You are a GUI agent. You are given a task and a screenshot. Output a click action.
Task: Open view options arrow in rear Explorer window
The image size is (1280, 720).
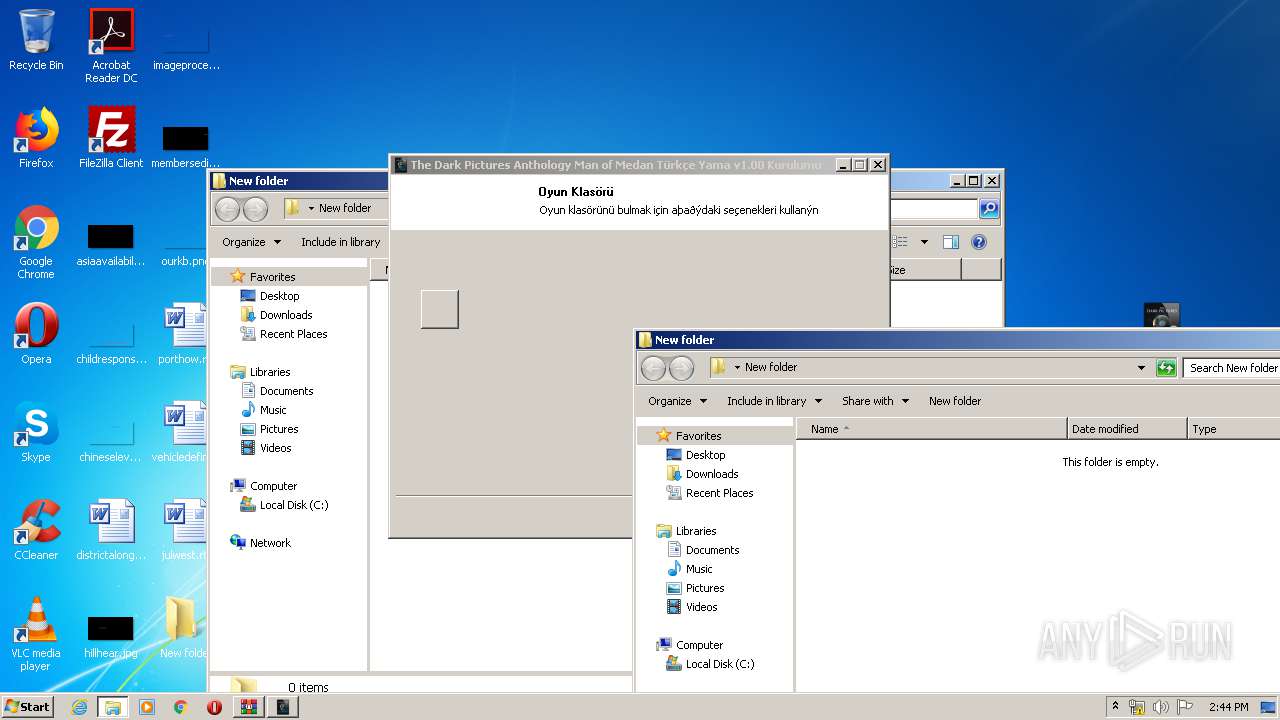click(x=924, y=242)
